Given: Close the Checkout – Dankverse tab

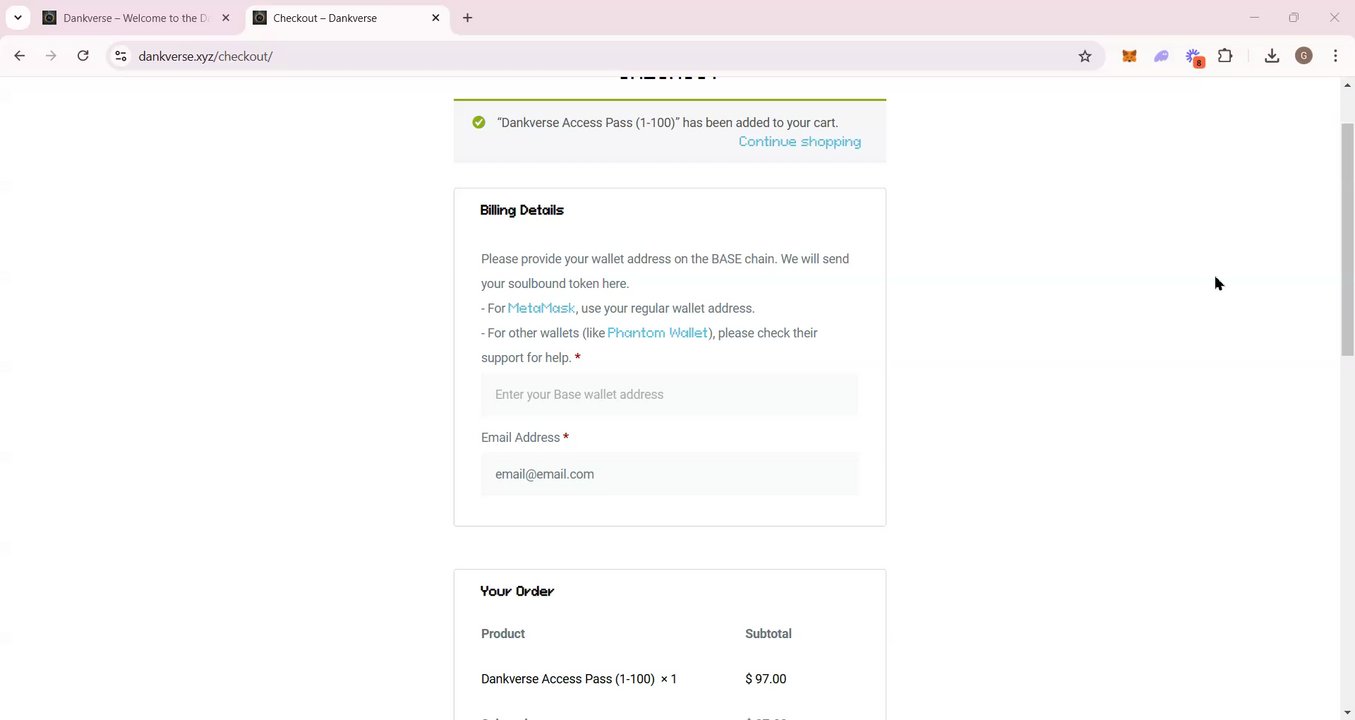Looking at the screenshot, I should tap(435, 18).
